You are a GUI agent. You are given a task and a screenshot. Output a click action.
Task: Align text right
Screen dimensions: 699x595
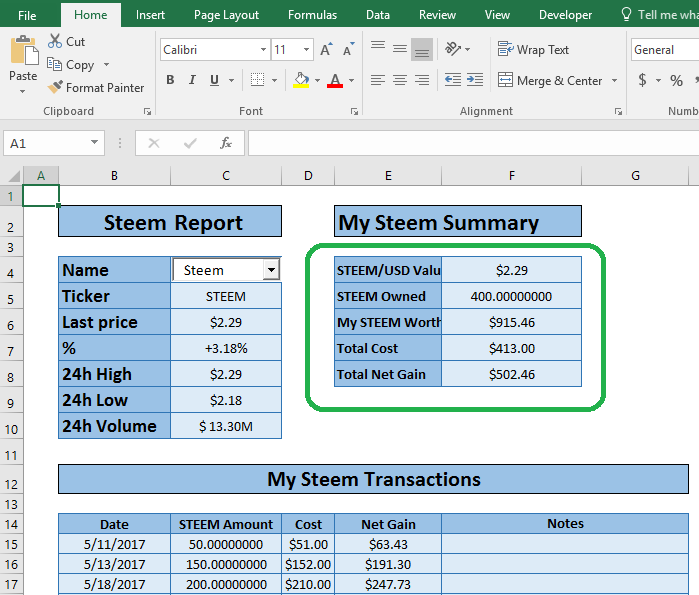[x=422, y=80]
